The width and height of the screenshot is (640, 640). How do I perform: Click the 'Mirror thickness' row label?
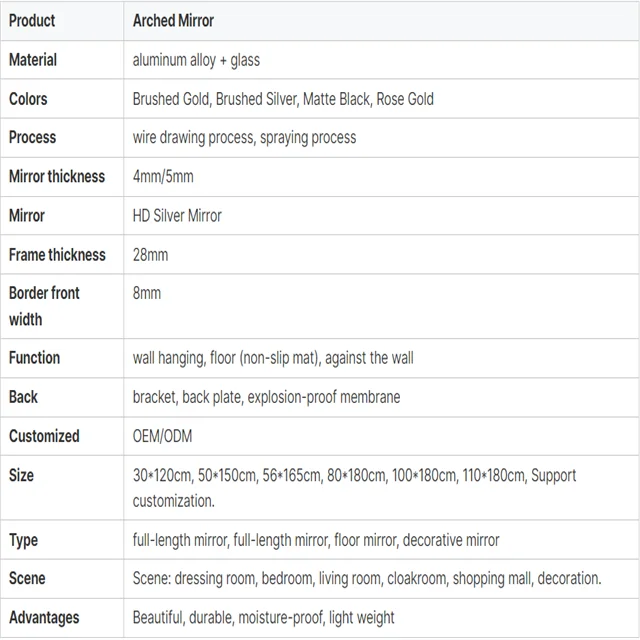point(57,176)
